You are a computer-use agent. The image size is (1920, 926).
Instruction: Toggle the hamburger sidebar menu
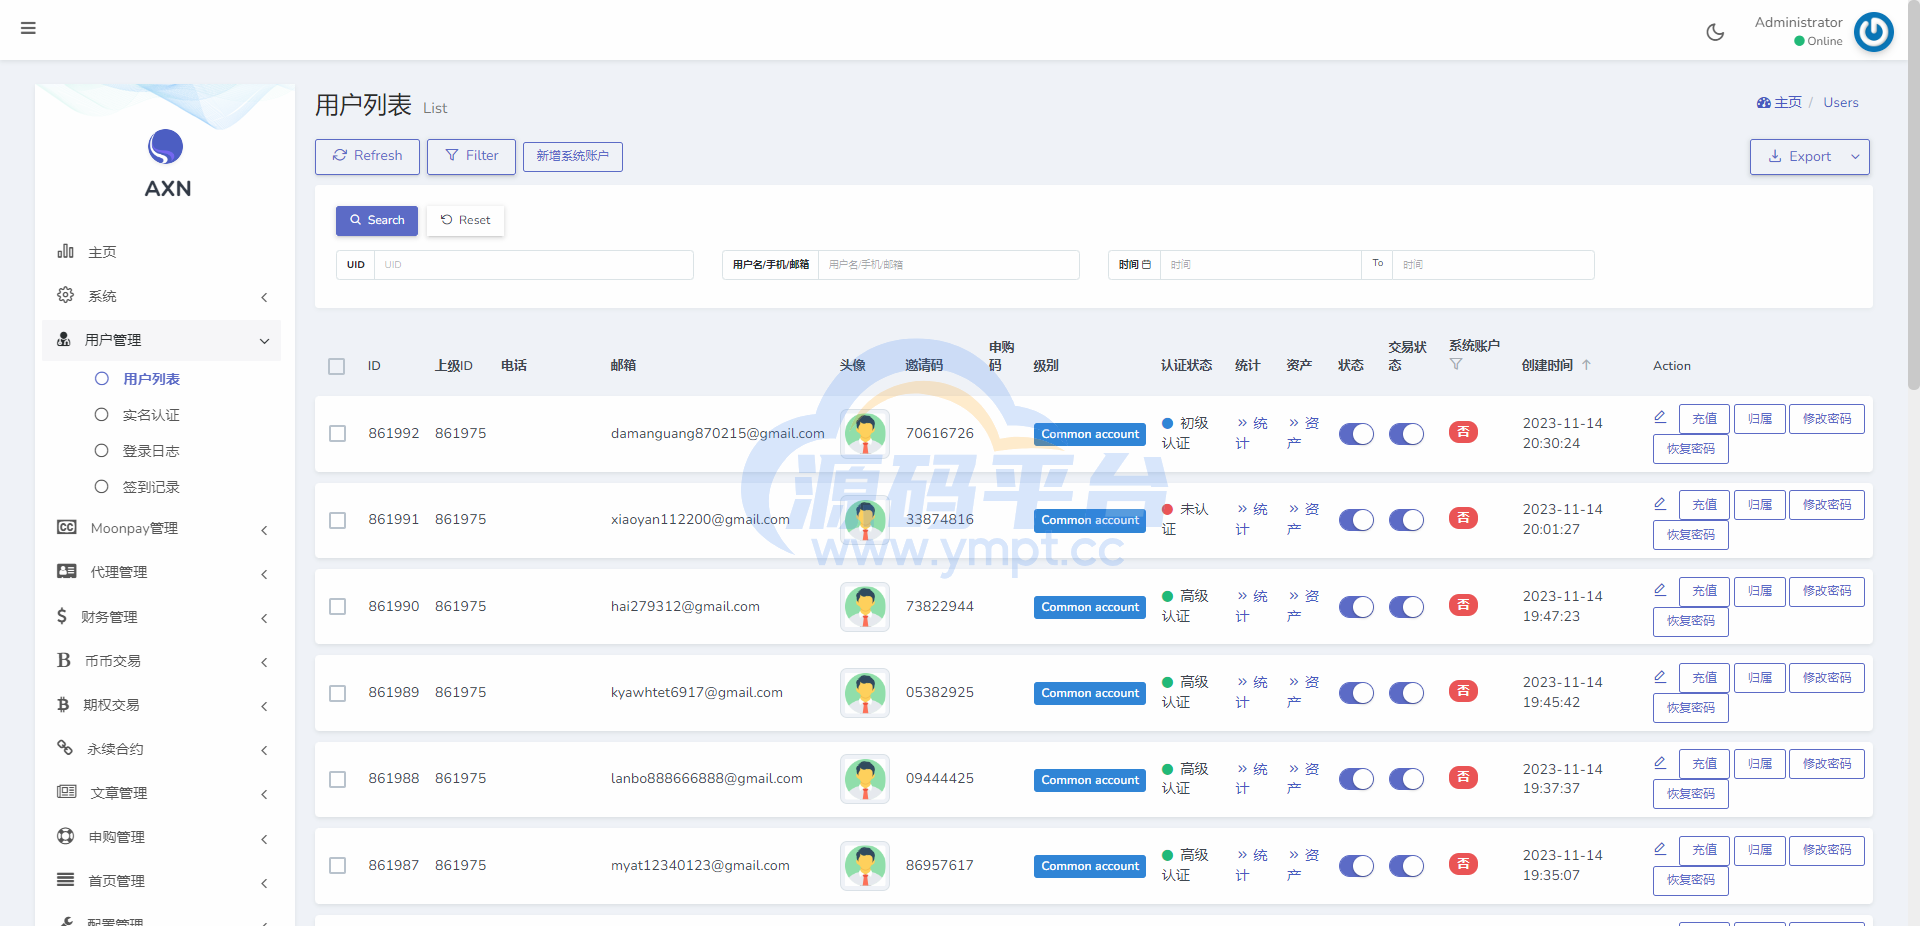click(28, 28)
